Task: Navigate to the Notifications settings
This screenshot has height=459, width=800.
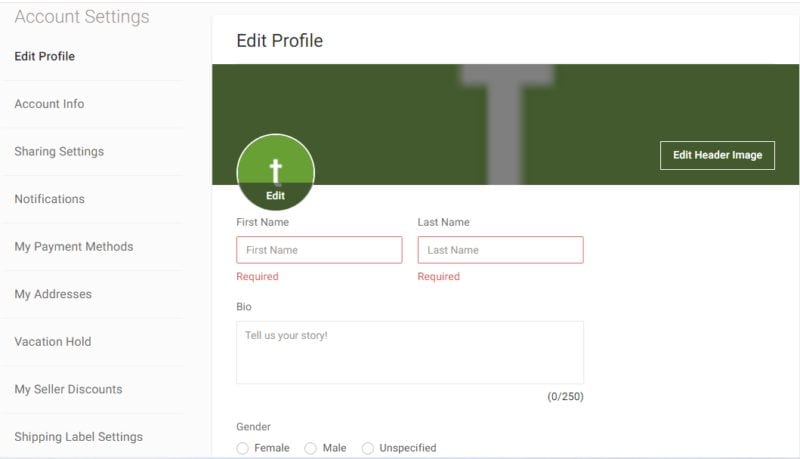Action: 49,199
